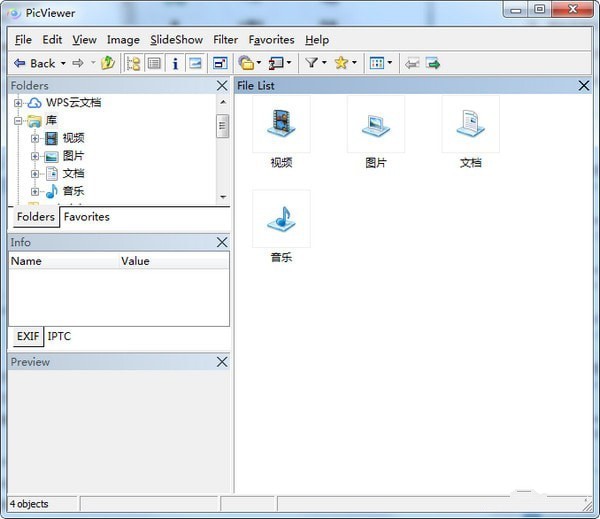600x519 pixels.
Task: Toggle the Preview panel toolbar button
Action: [x=196, y=63]
